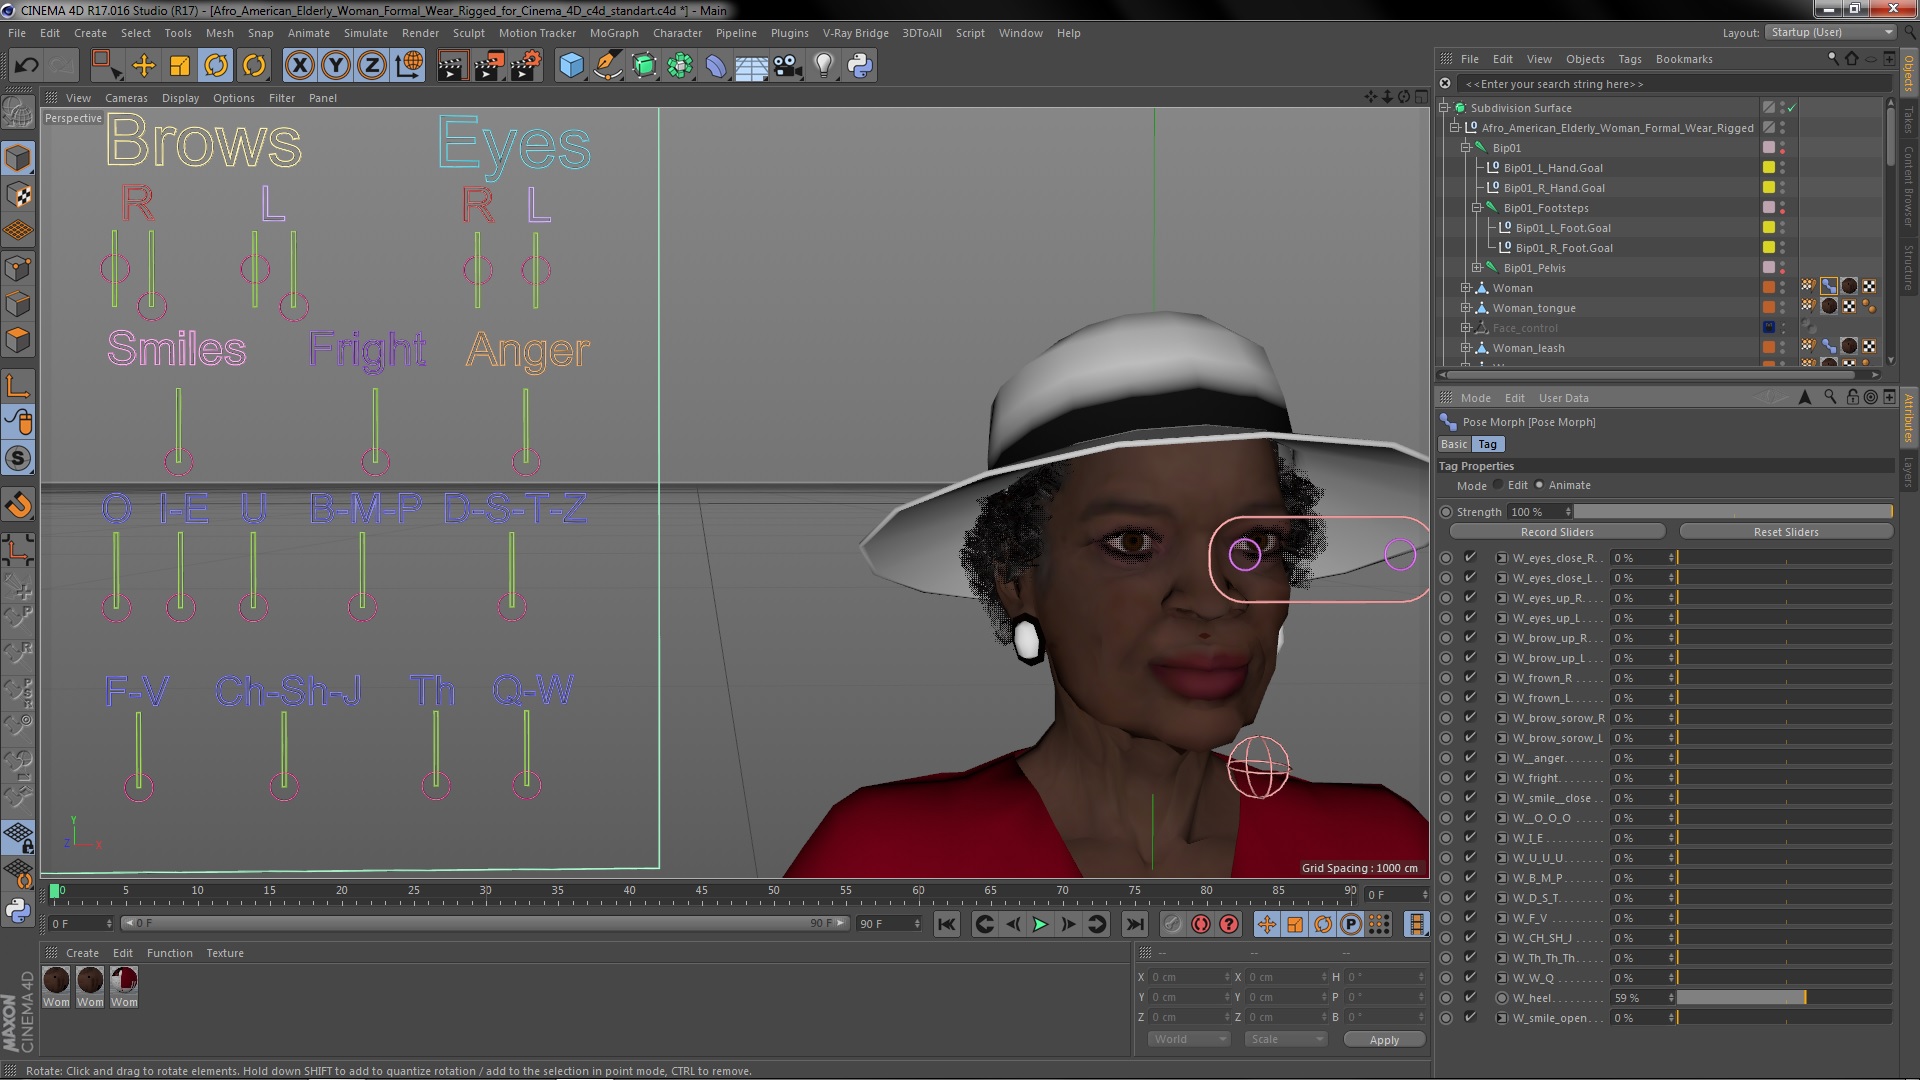Collapse the Bip01 hierarchy node
The image size is (1920, 1080).
tap(1466, 147)
